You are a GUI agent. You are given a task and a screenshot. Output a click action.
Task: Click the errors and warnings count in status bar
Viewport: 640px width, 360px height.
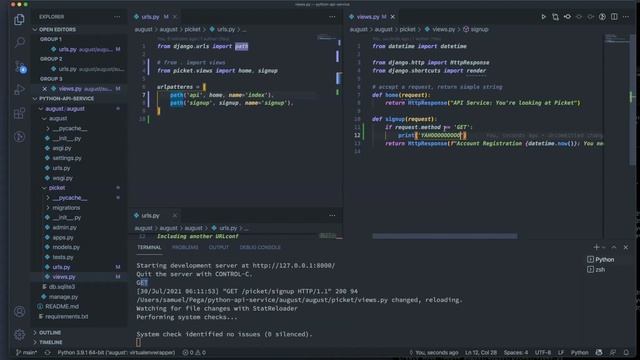[194, 352]
